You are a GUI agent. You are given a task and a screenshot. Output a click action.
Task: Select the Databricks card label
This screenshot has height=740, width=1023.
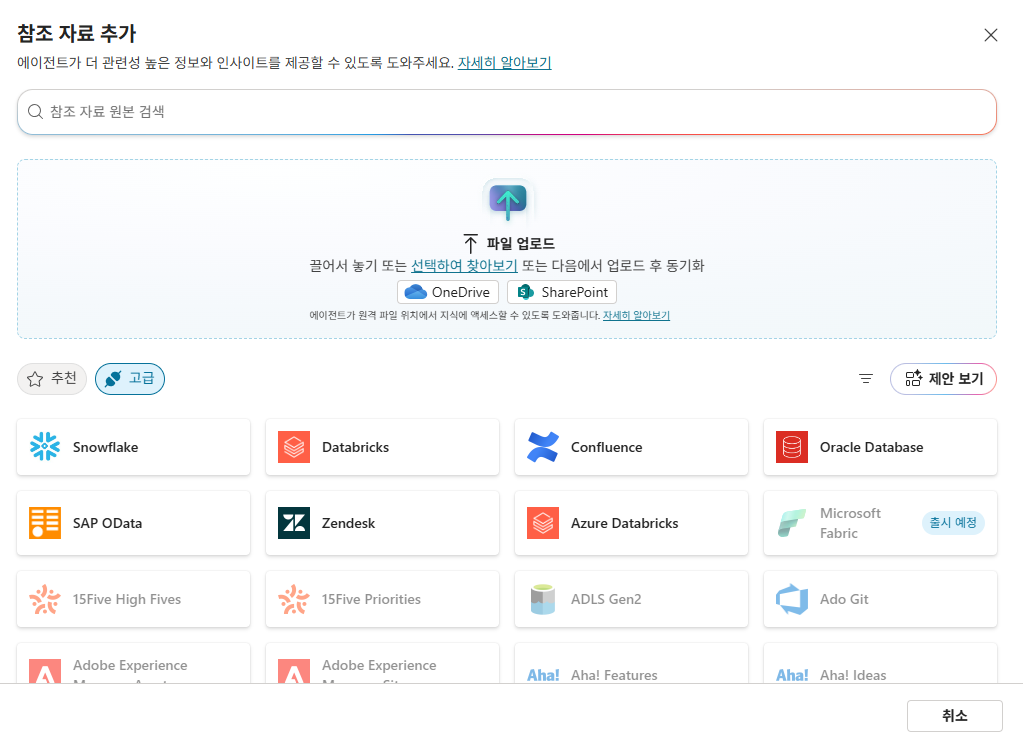(356, 447)
